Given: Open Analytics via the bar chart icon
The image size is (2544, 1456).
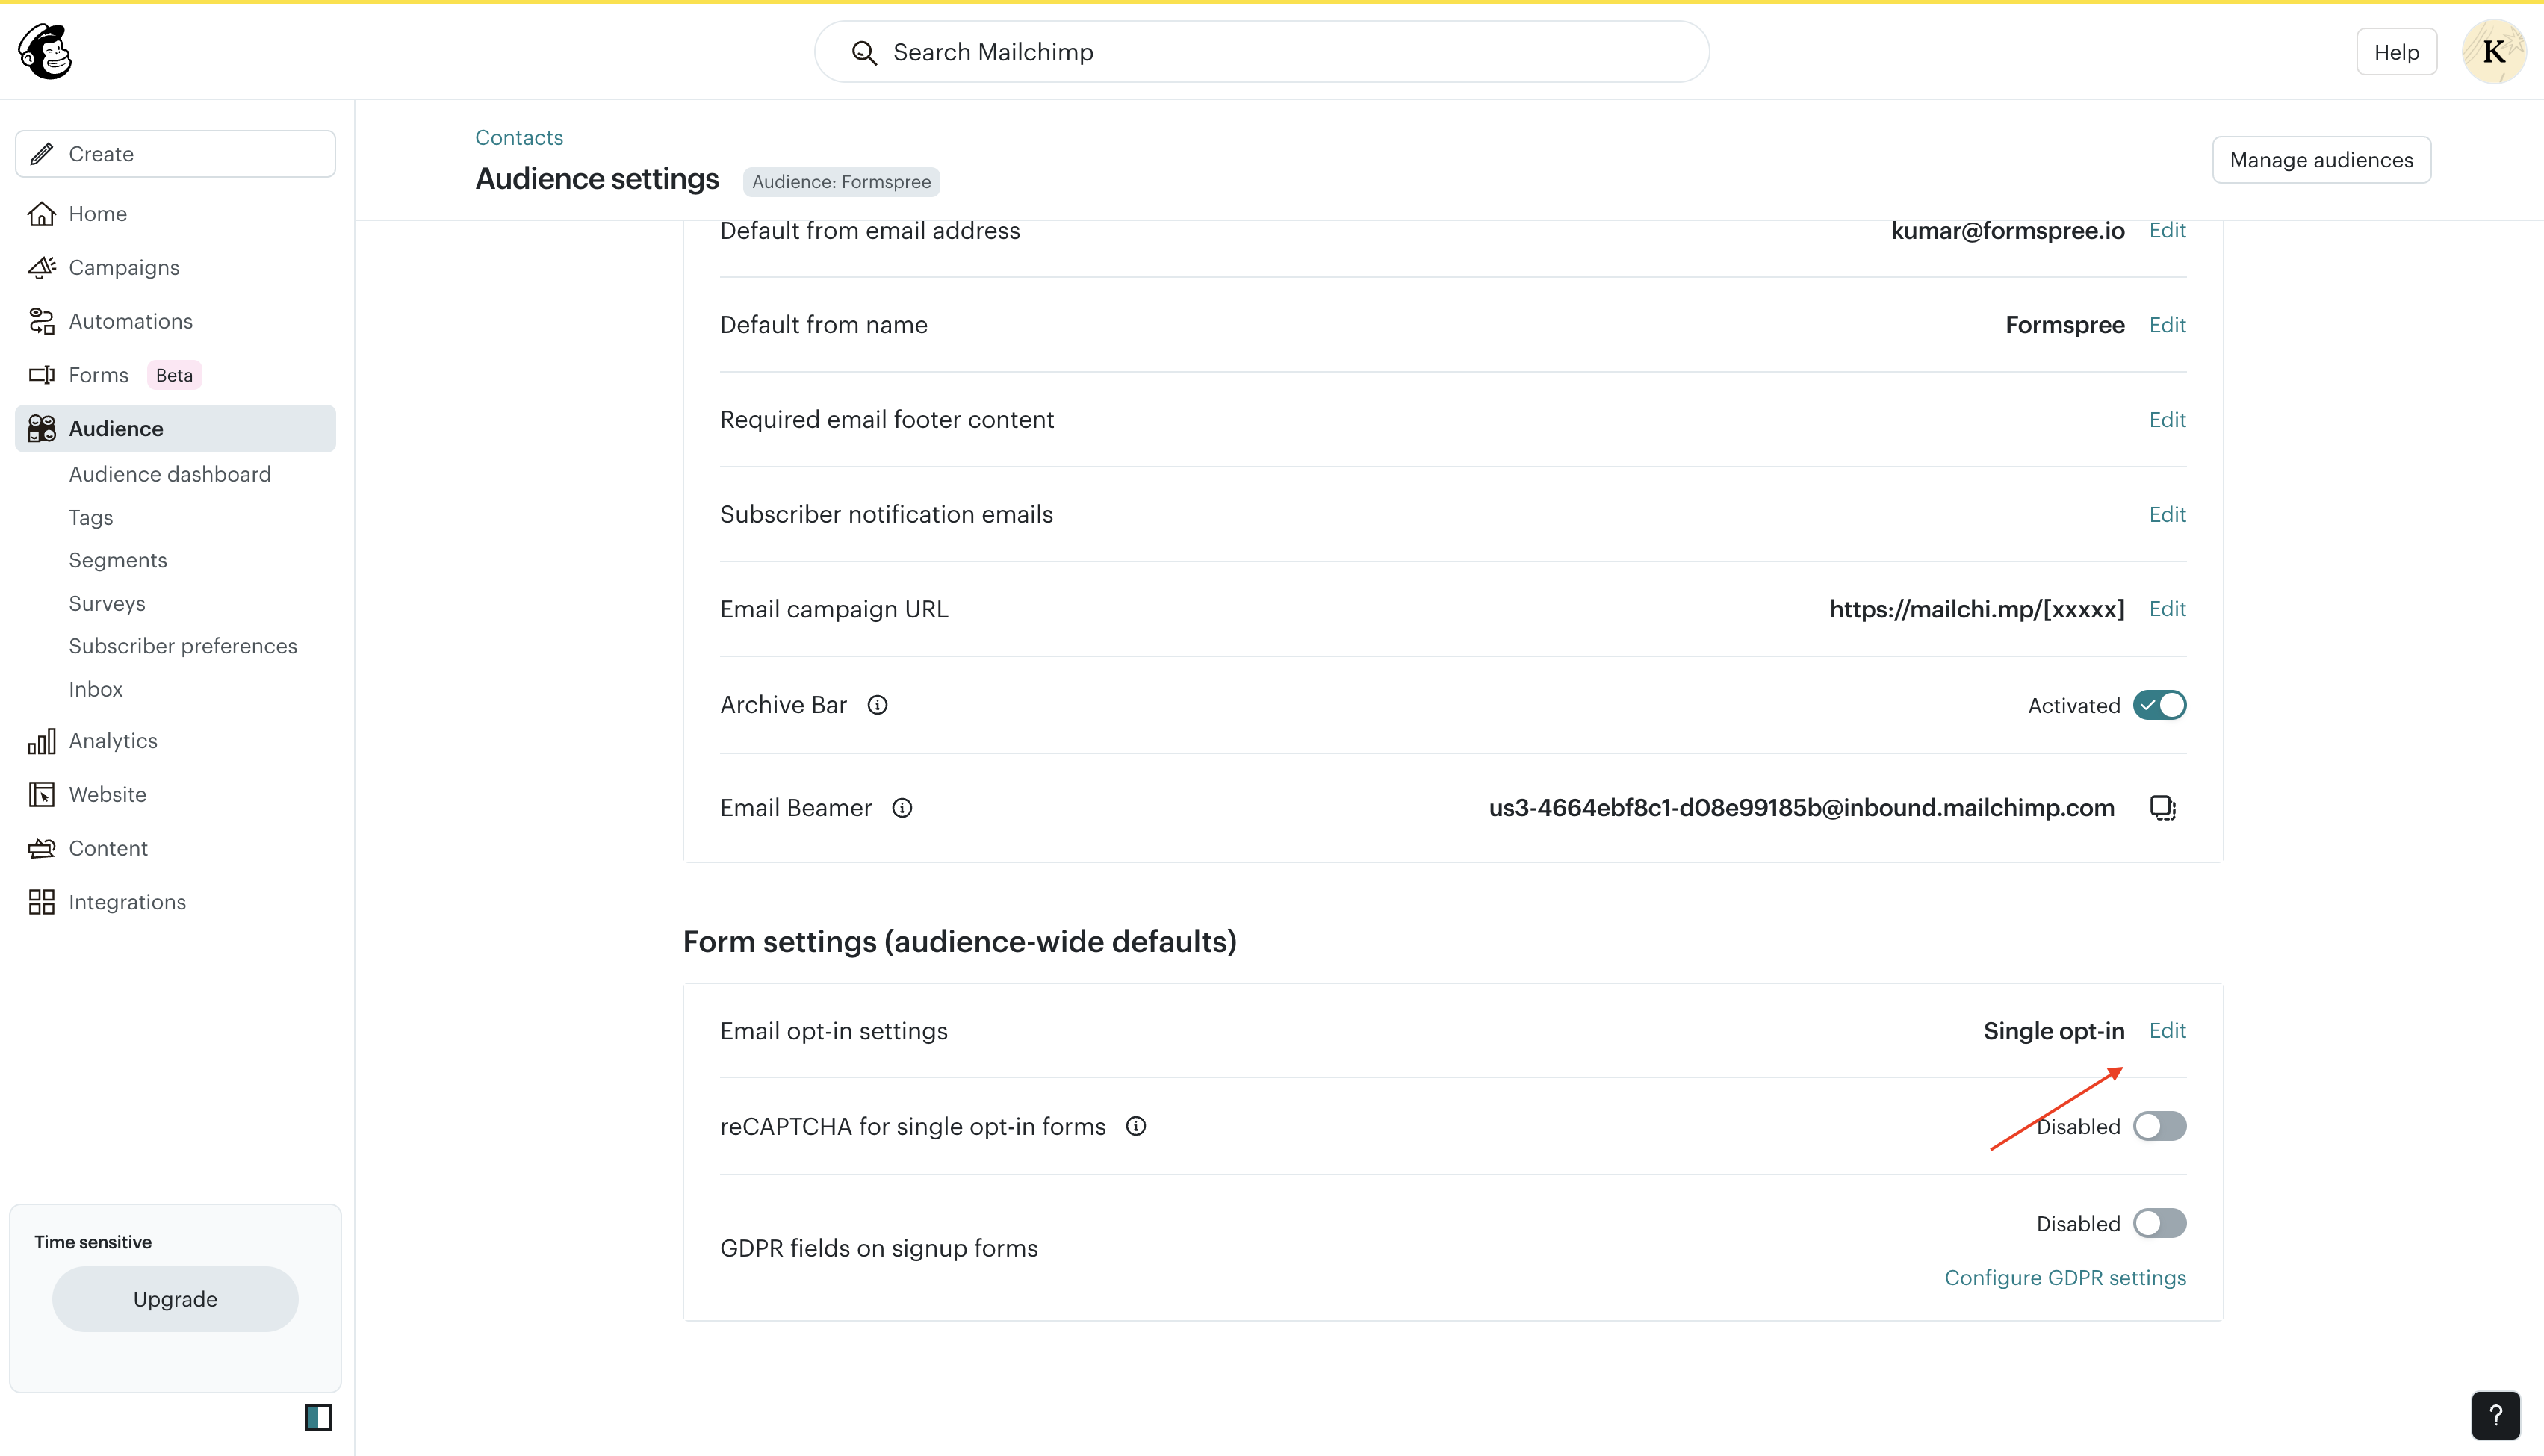Looking at the screenshot, I should pyautogui.click(x=41, y=740).
